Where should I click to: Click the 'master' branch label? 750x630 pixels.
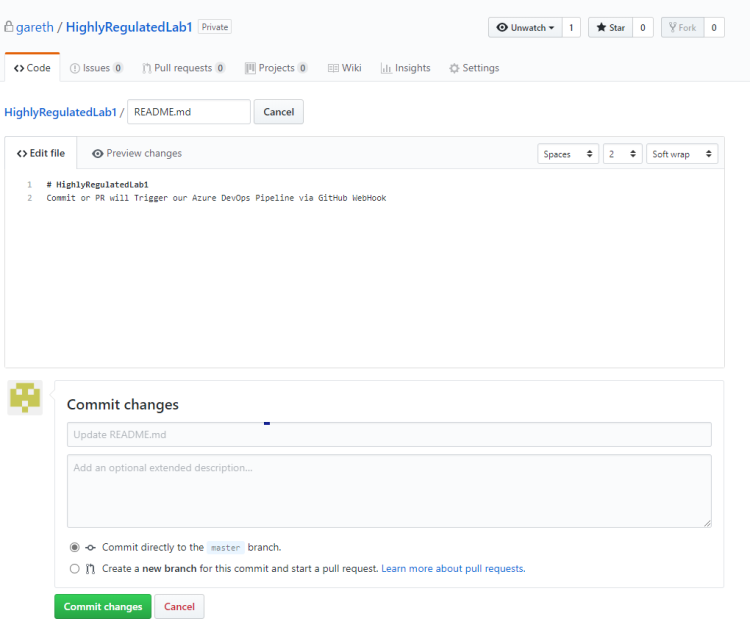[x=225, y=548]
